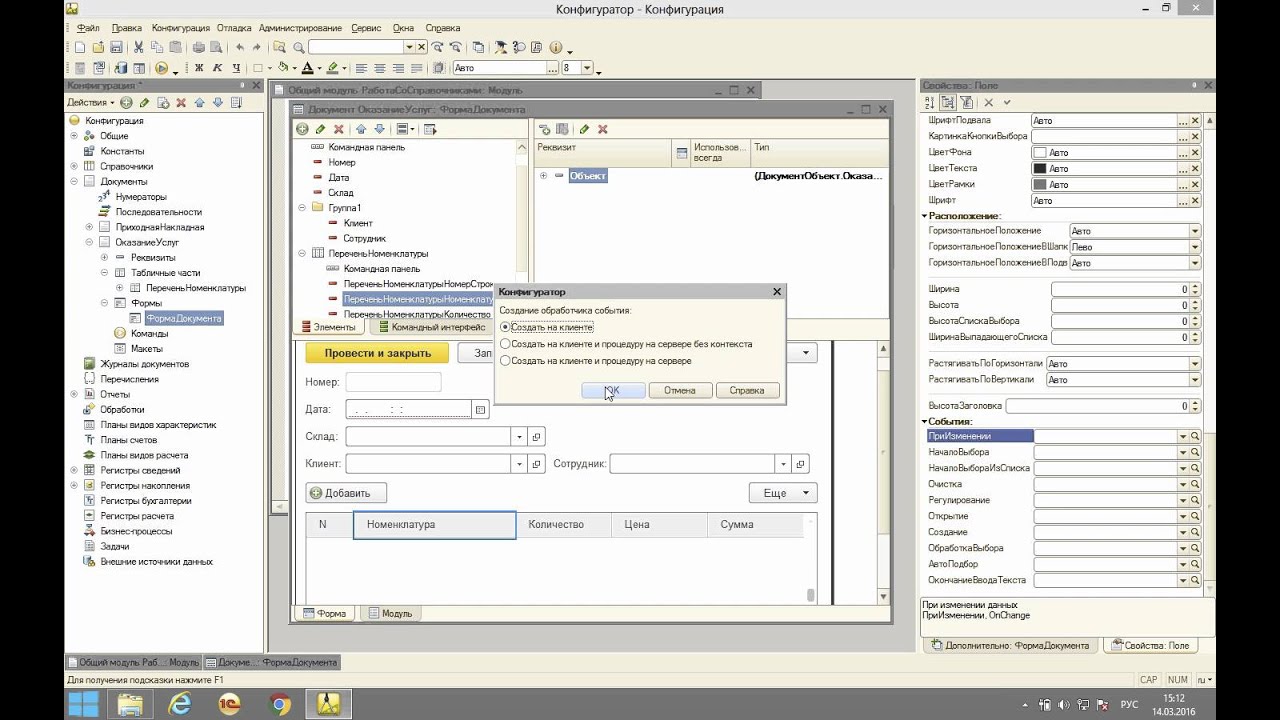Click the magnifier icon in the ПриИзменении row
The height and width of the screenshot is (720, 1280).
(1194, 436)
